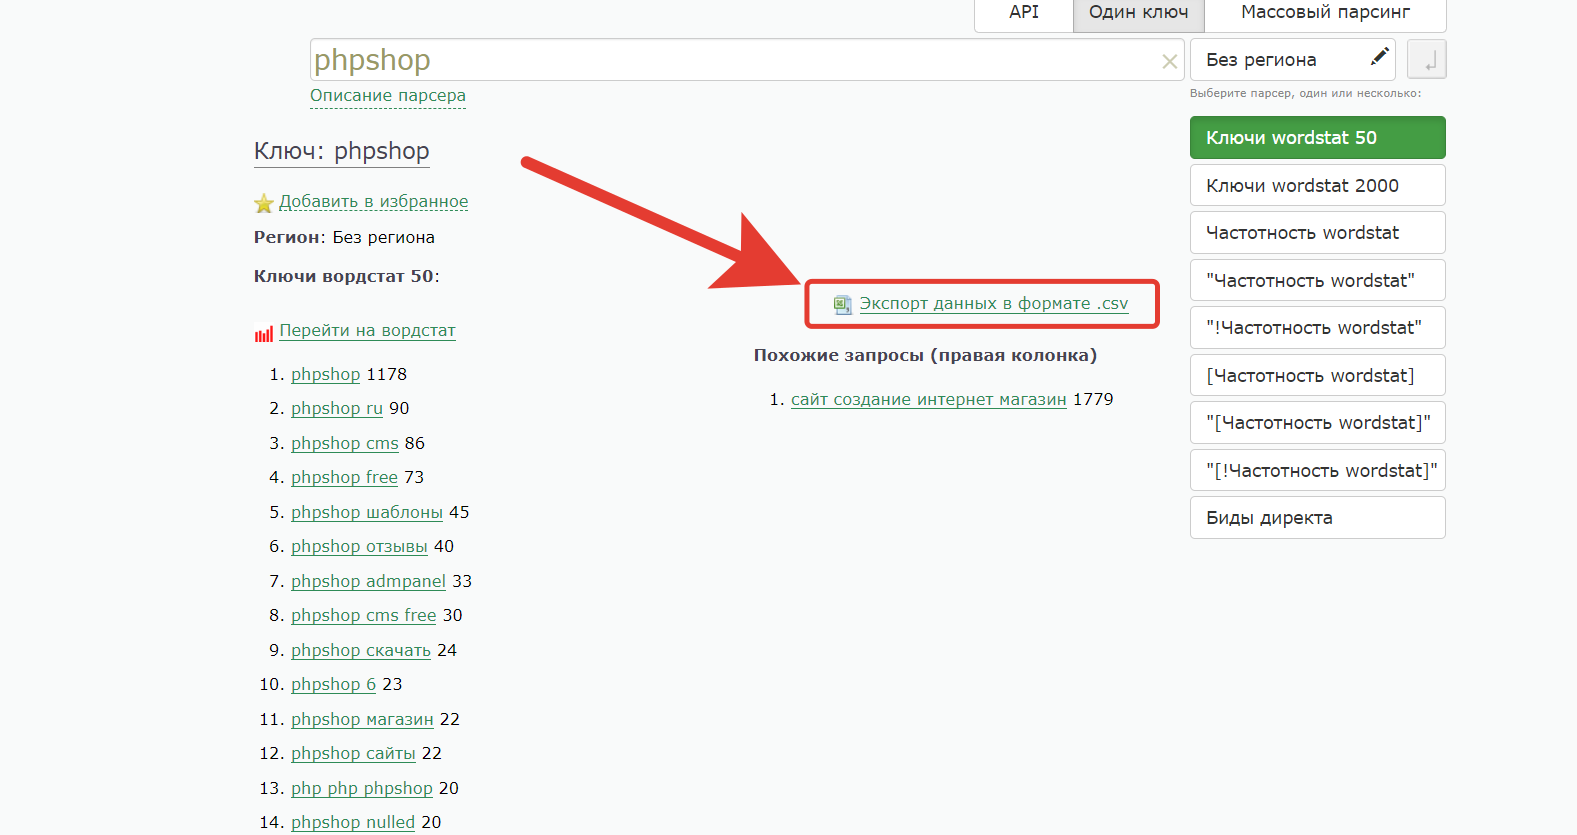Click the red bar chart wordstat icon
Screen dimensions: 1577x835
coord(264,334)
